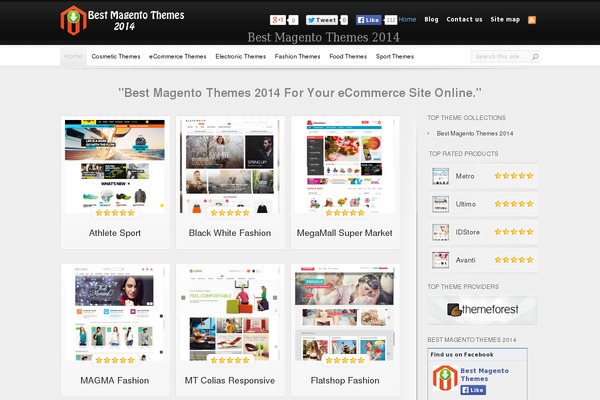The height and width of the screenshot is (400, 600).
Task: Click the Twitter Tweet button
Action: pos(322,20)
